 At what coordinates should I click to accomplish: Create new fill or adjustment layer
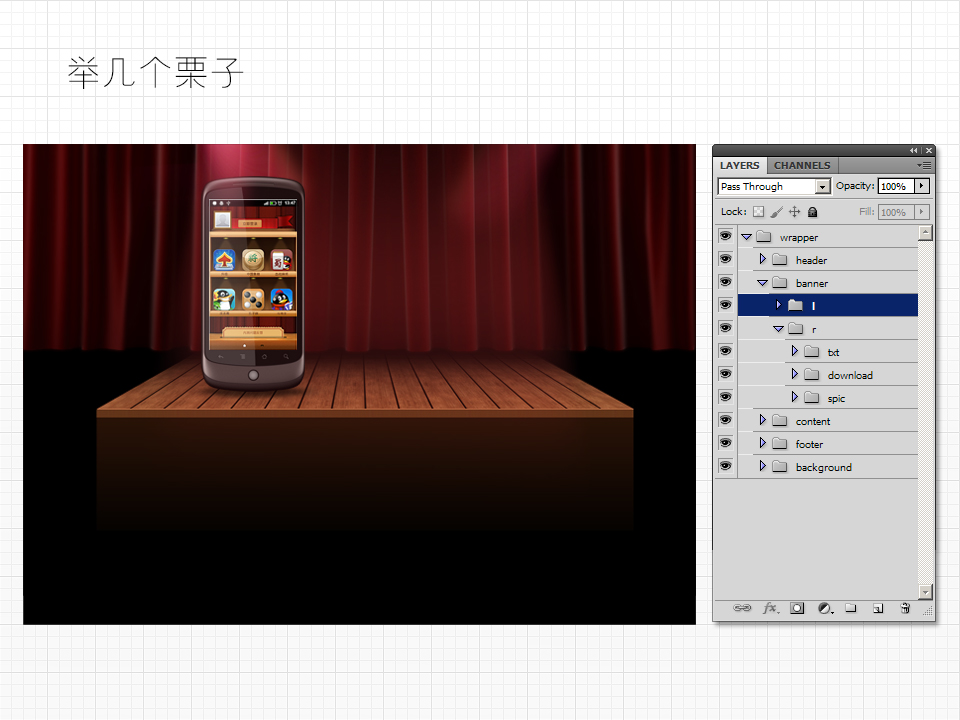(825, 608)
